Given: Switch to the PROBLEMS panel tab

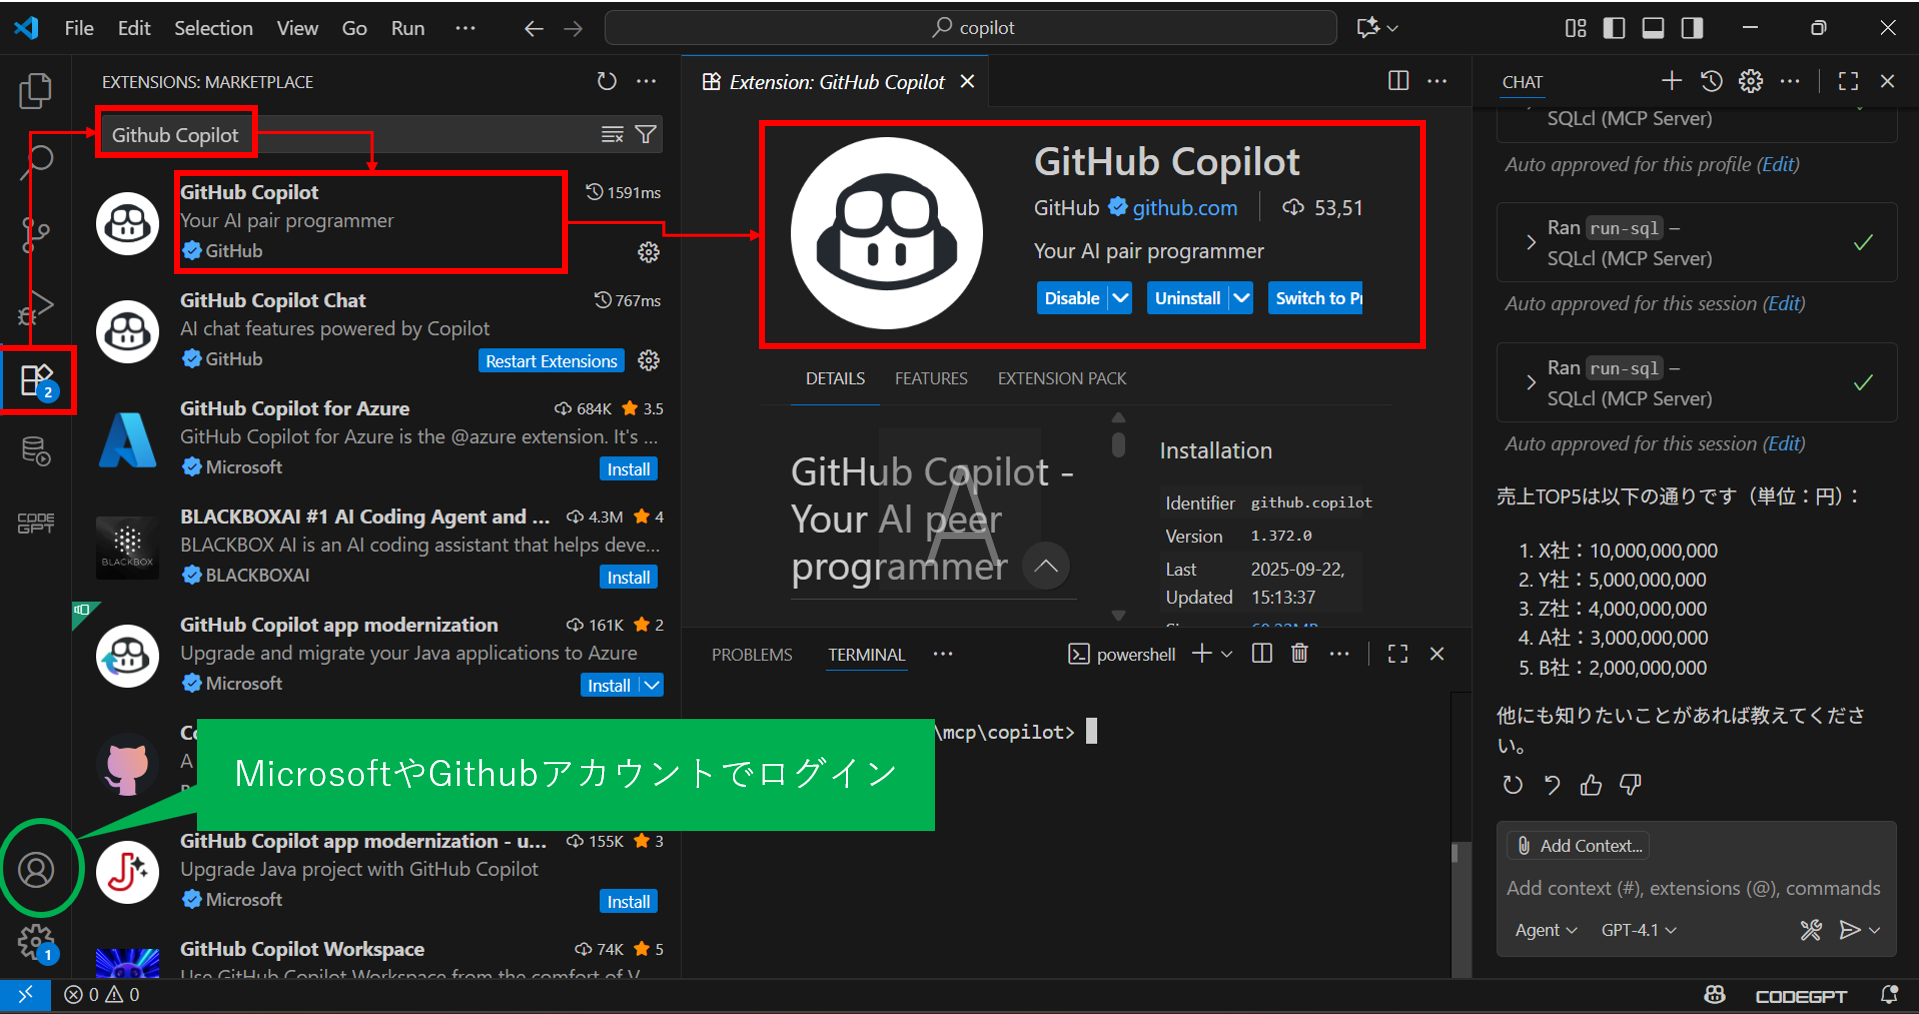Looking at the screenshot, I should point(752,654).
